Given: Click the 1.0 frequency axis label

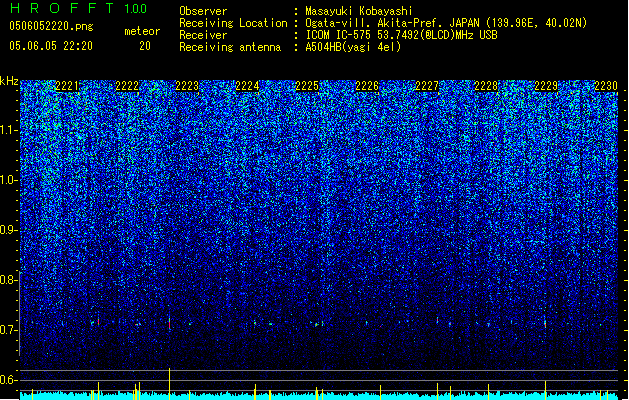Looking at the screenshot, I should point(8,180).
